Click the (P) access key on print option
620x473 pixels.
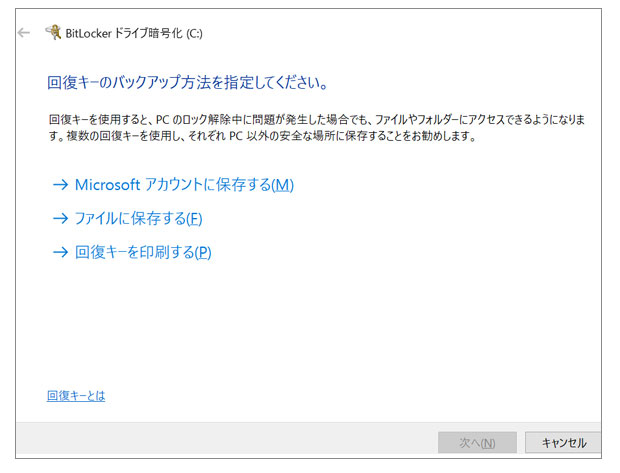tap(202, 252)
